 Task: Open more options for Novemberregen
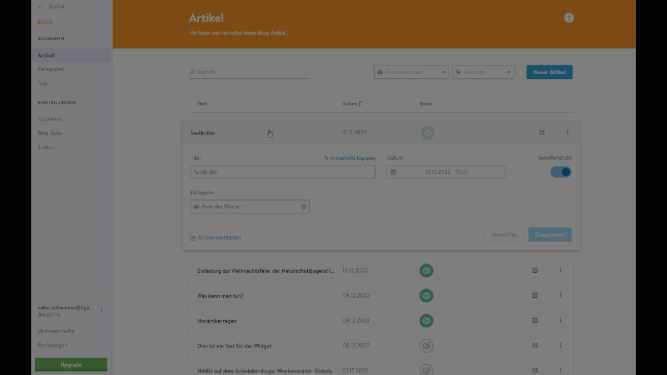(560, 321)
